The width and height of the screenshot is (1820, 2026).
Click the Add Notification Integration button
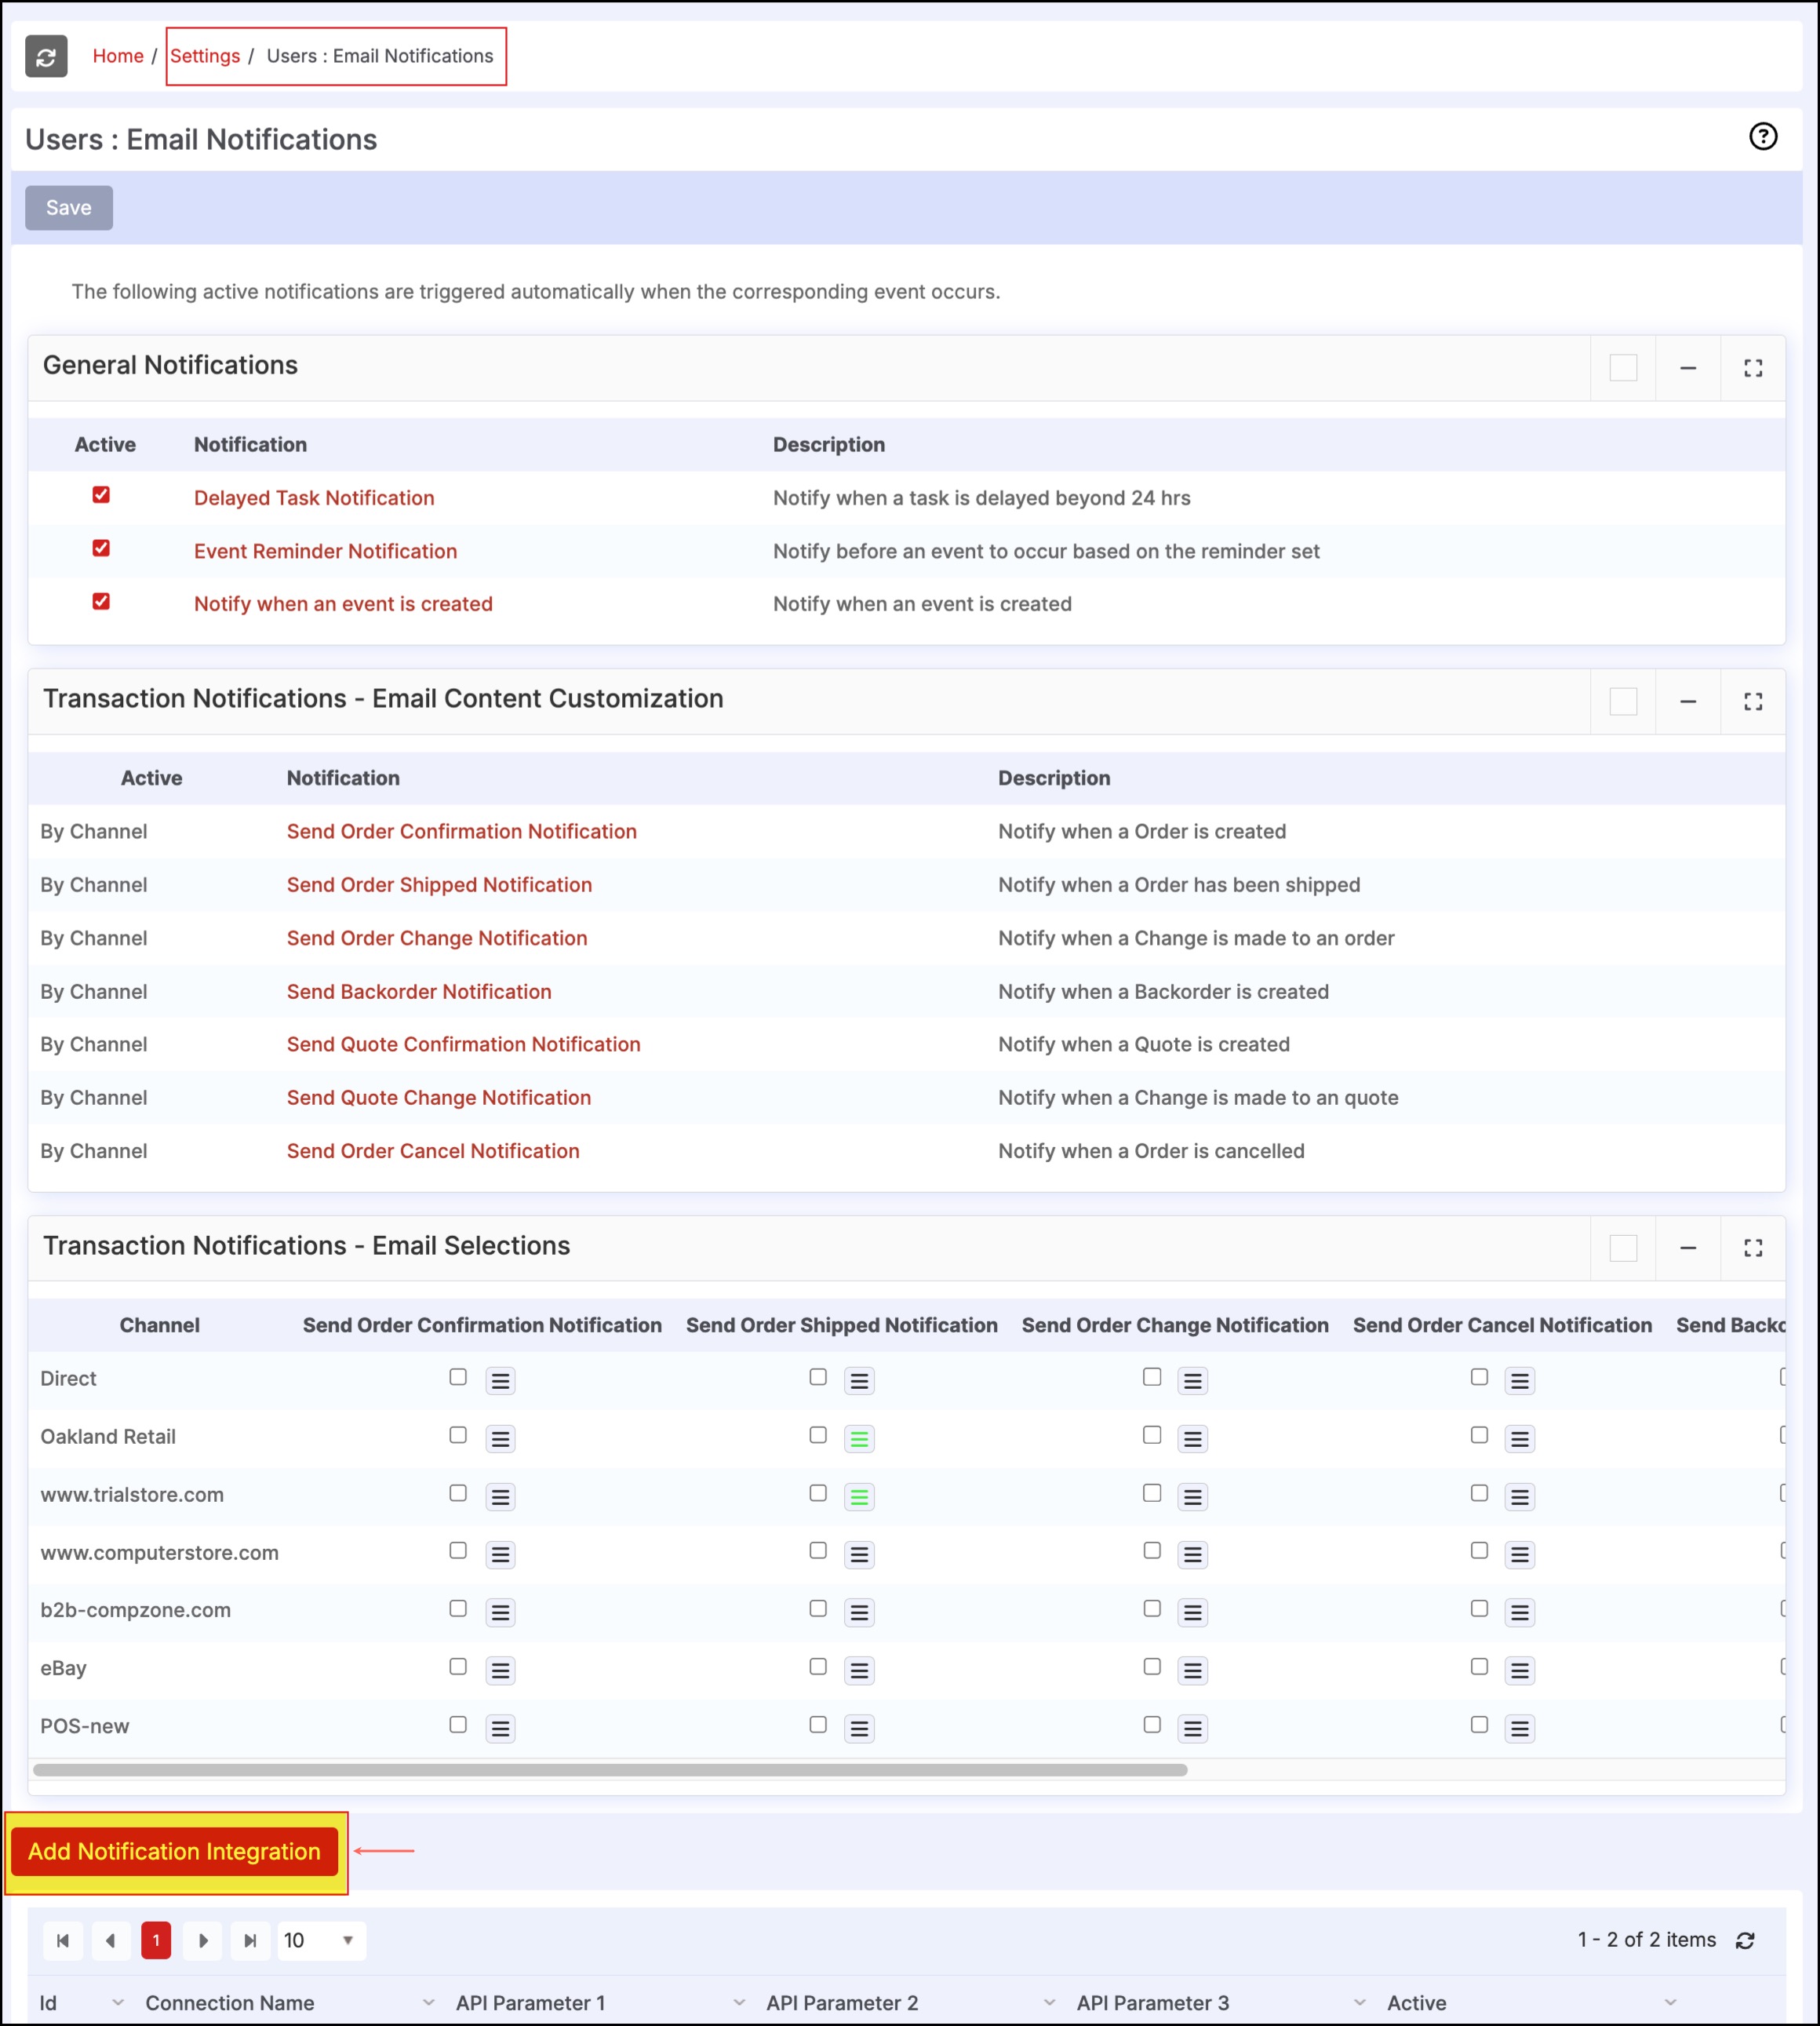[174, 1851]
